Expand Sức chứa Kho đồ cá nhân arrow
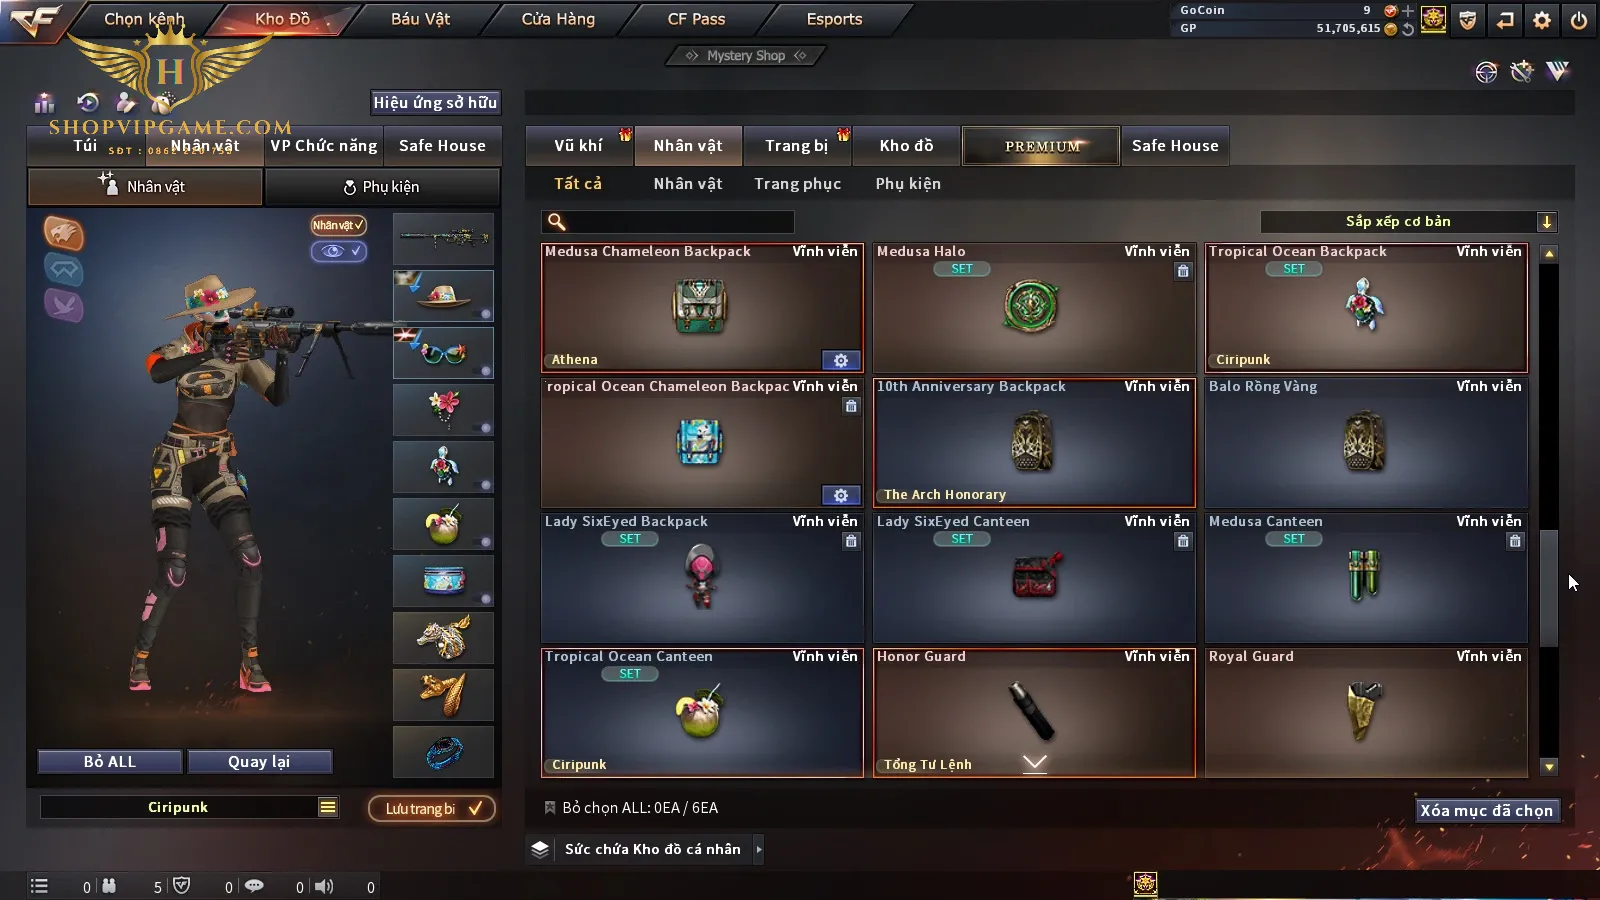Screen dimensions: 1600x900 (759, 849)
